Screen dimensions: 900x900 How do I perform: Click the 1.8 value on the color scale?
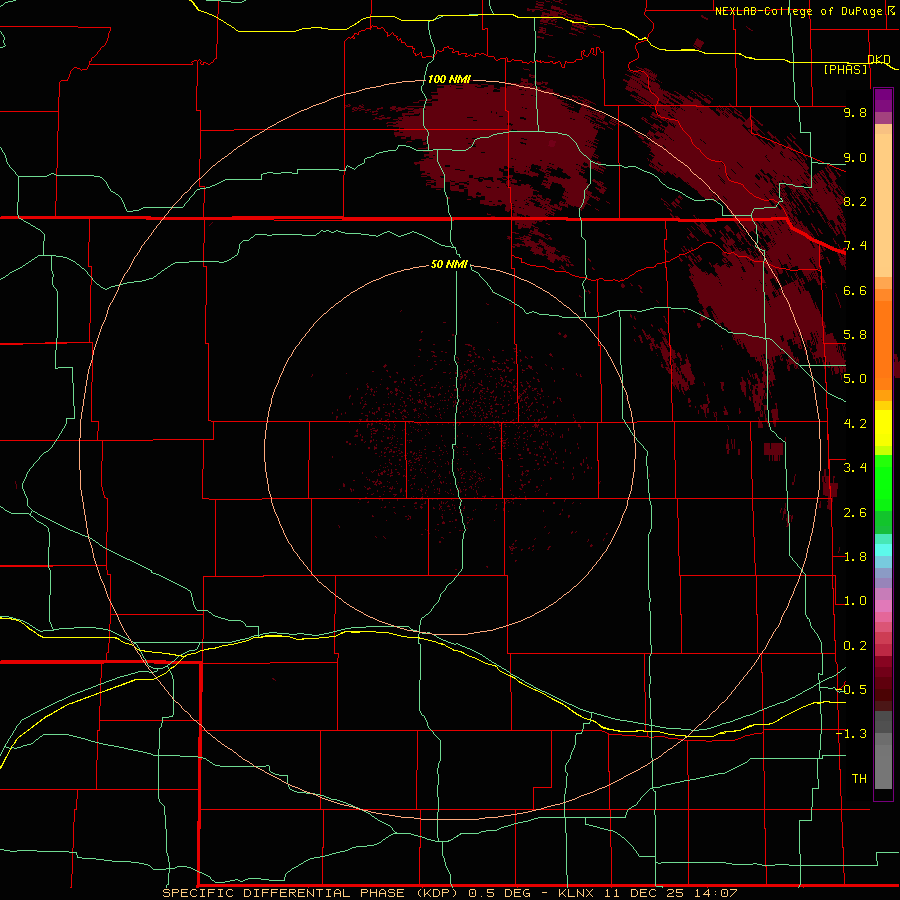click(855, 557)
